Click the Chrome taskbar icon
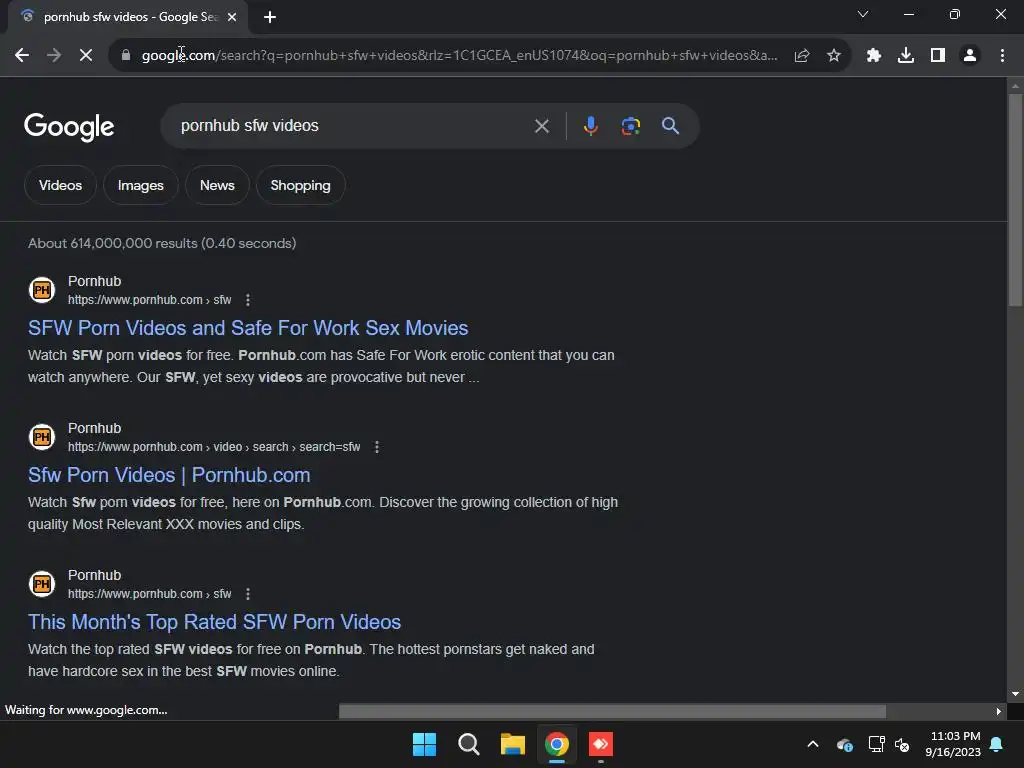Image resolution: width=1024 pixels, height=768 pixels. point(557,744)
